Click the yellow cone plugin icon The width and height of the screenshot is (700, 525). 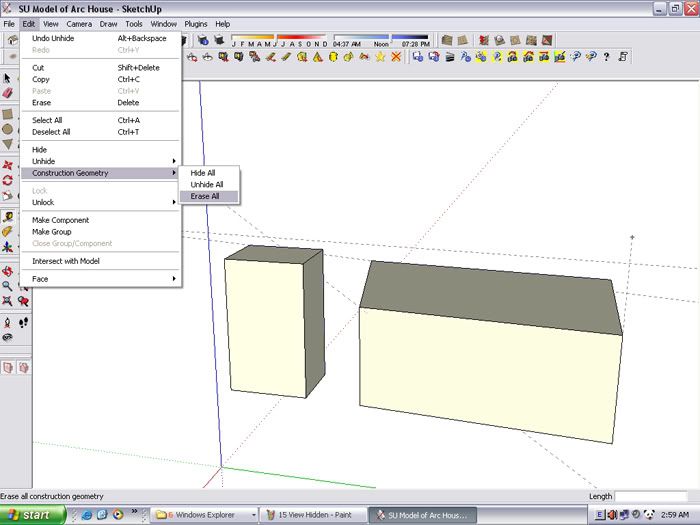pyautogui.click(x=317, y=57)
